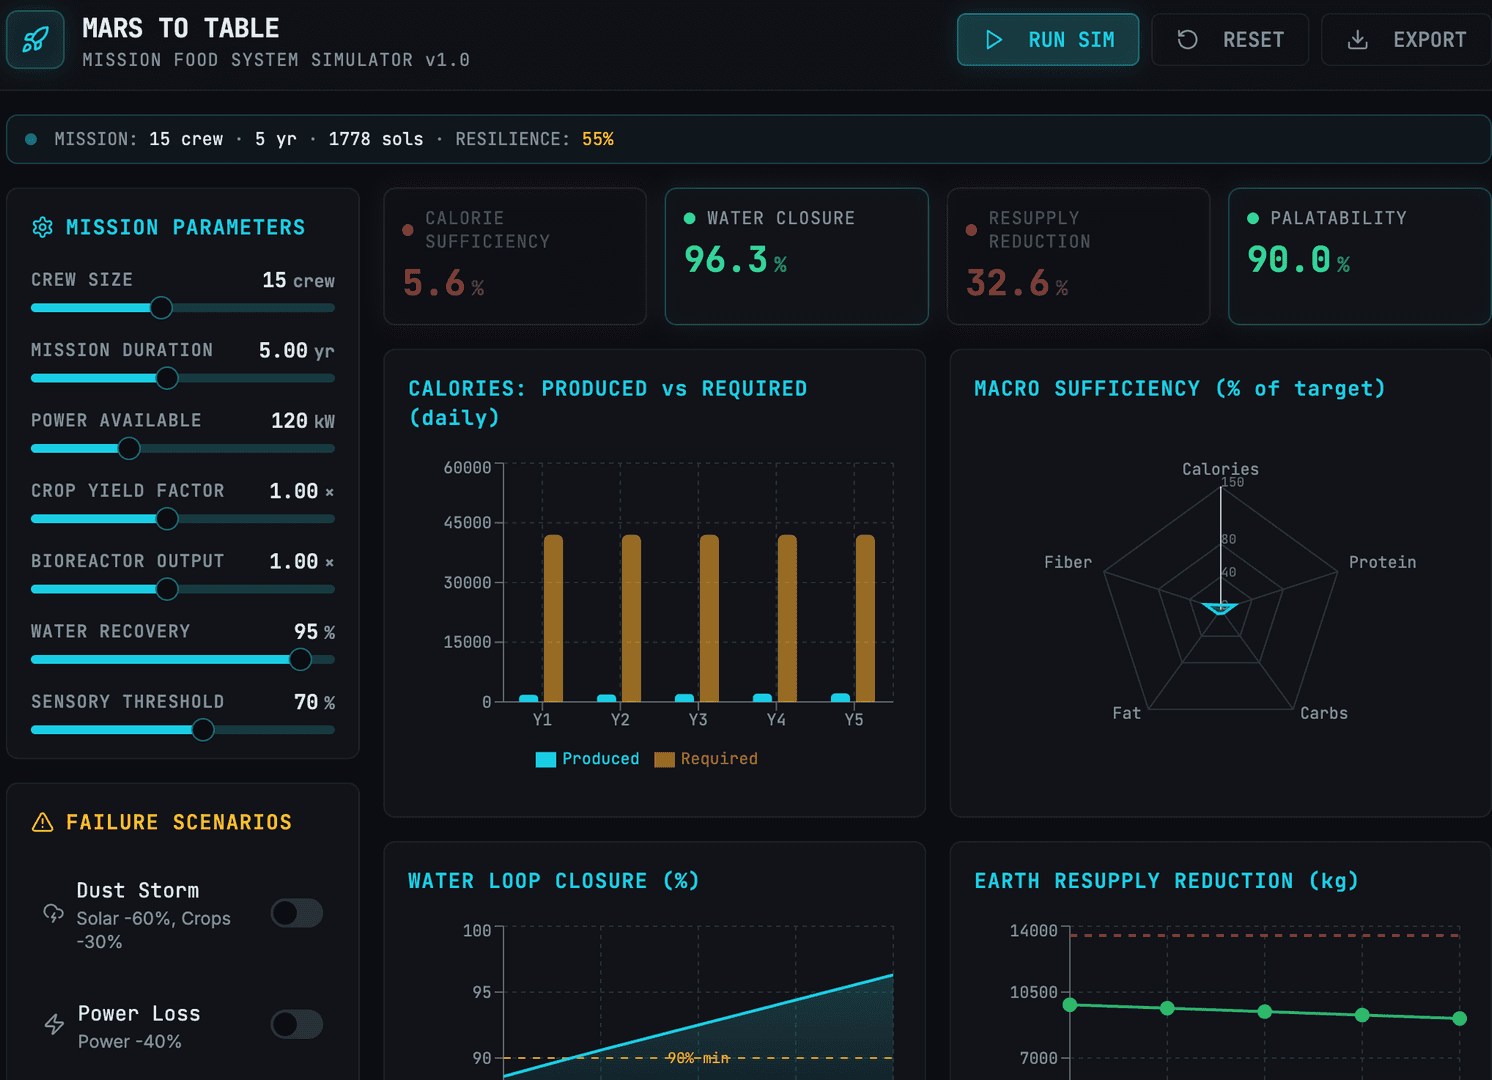The height and width of the screenshot is (1080, 1492).
Task: Click the play icon in Run Sim
Action: pyautogui.click(x=994, y=40)
